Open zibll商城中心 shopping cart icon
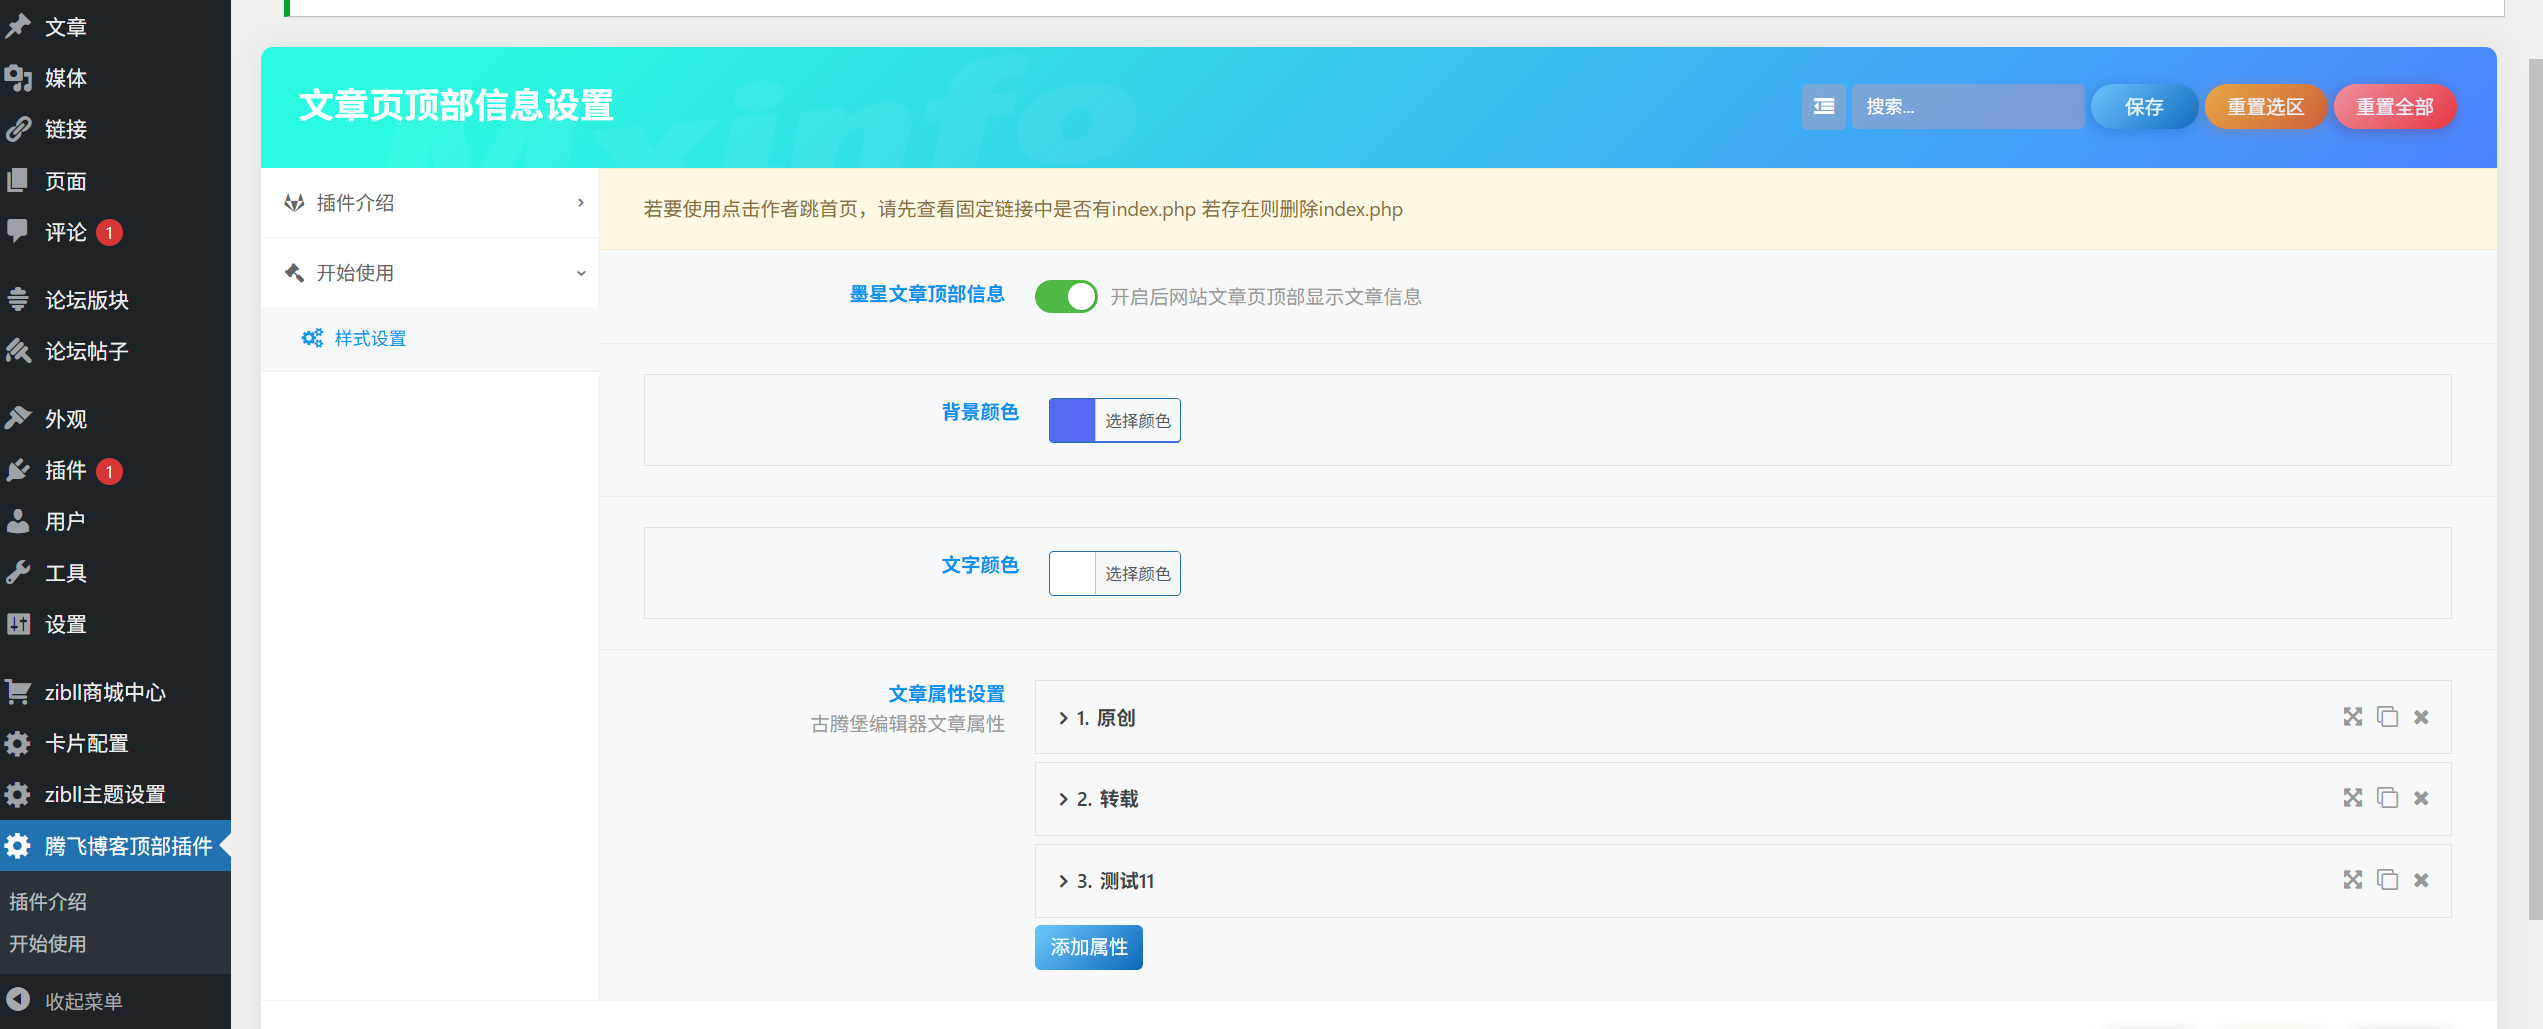Viewport: 2543px width, 1029px height. point(19,691)
